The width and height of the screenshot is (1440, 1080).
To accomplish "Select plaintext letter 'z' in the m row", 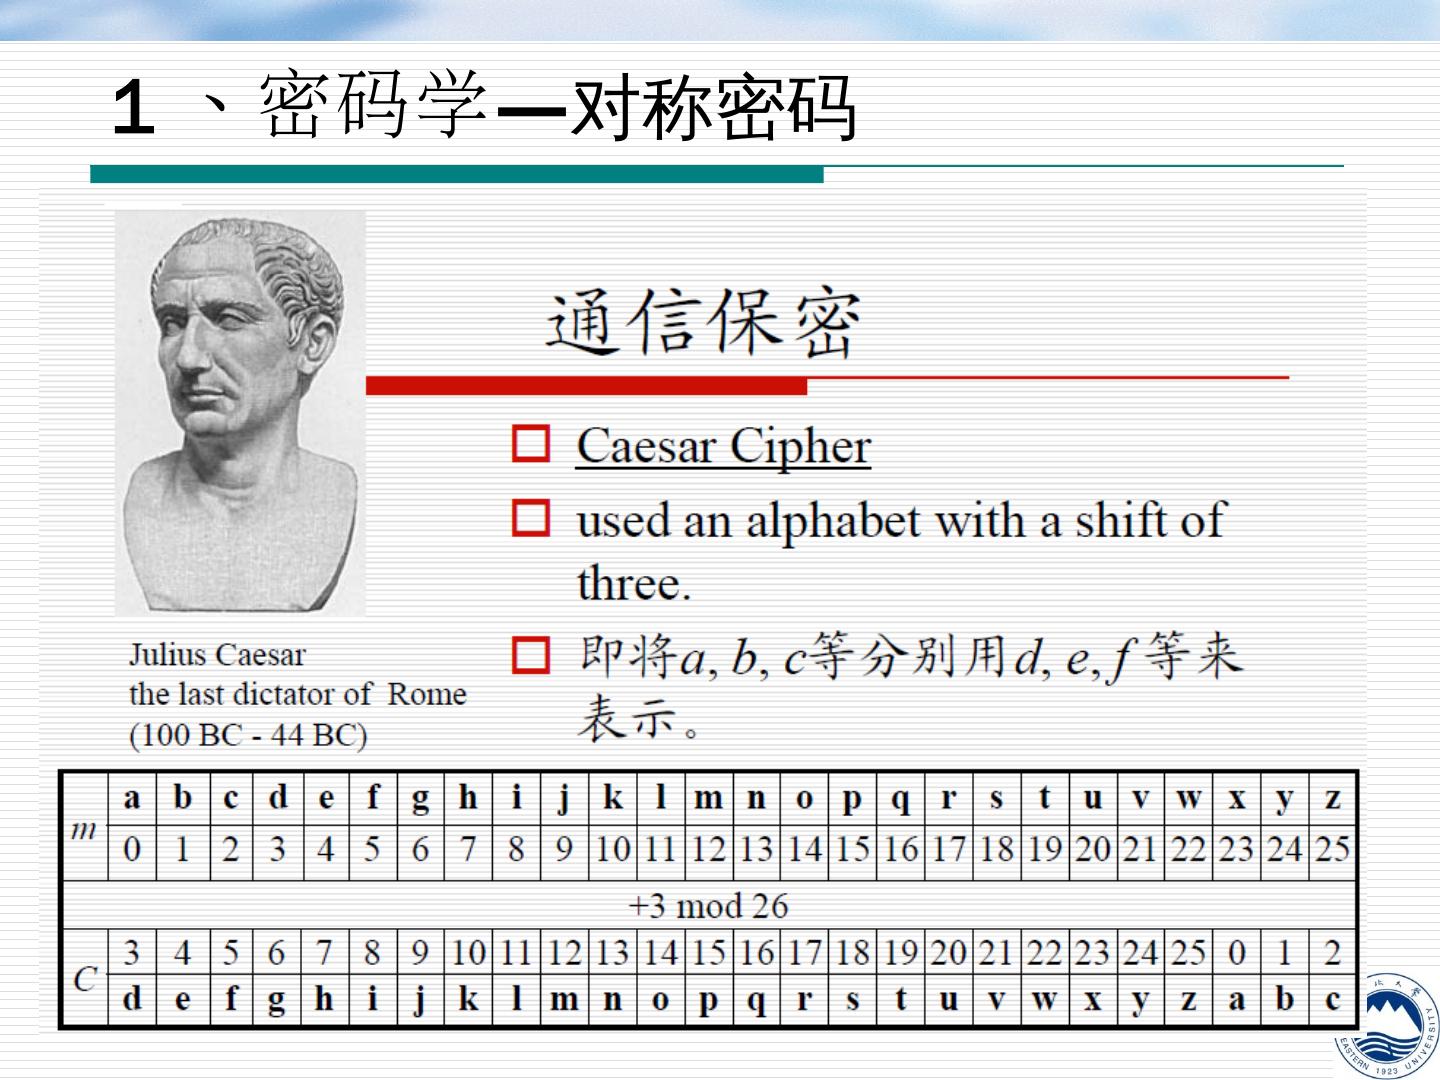I will pos(1332,799).
